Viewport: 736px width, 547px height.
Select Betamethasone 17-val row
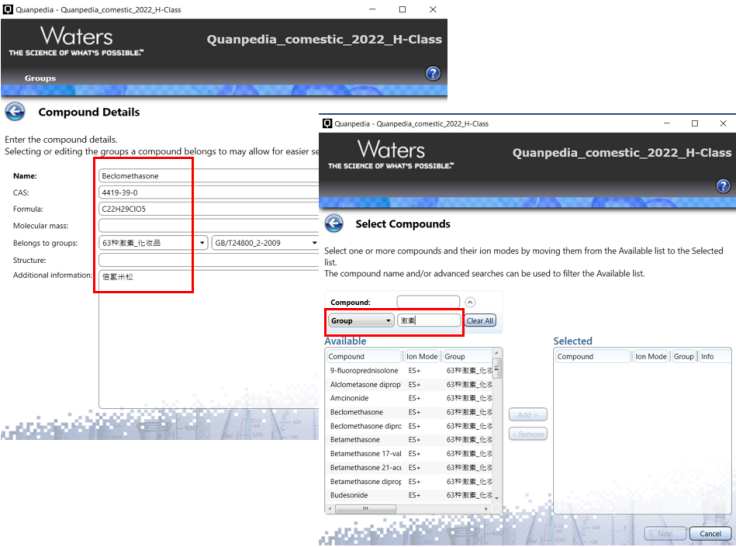[x=410, y=454]
